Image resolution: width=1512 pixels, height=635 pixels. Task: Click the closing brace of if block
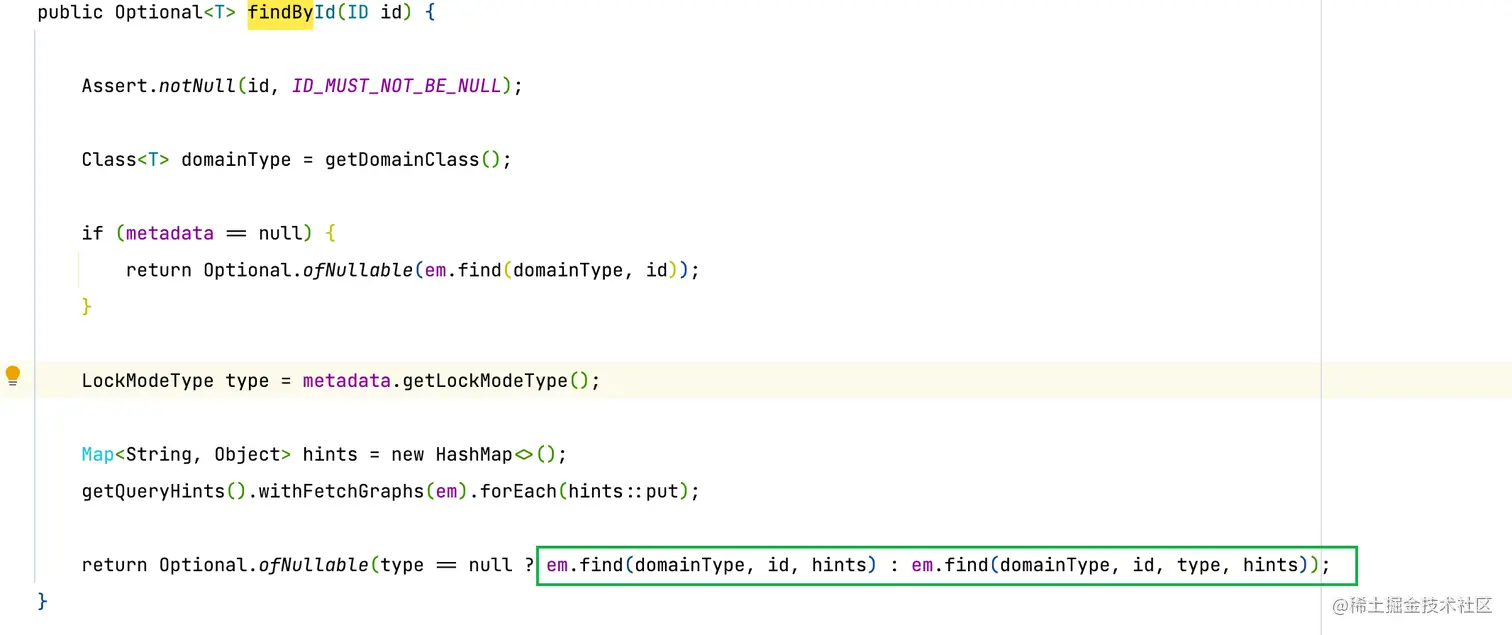coord(87,306)
